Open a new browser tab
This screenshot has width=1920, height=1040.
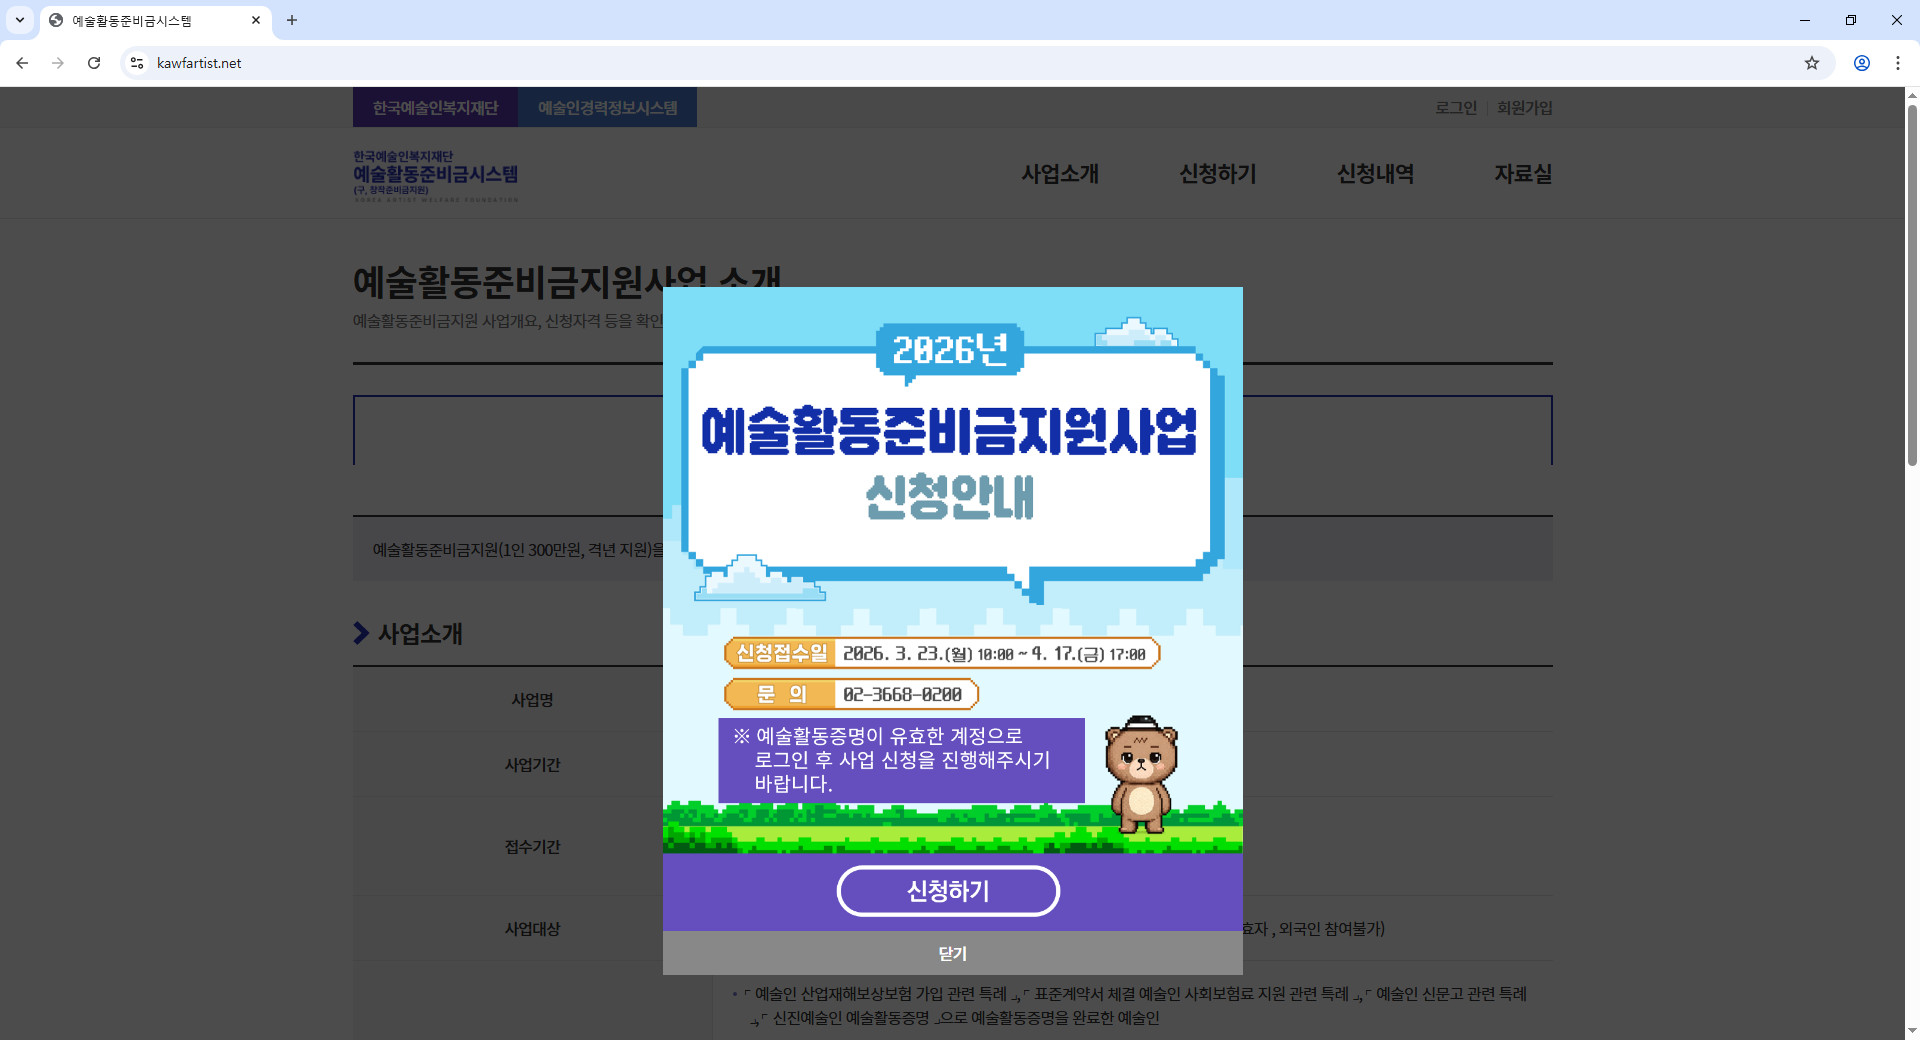click(292, 20)
